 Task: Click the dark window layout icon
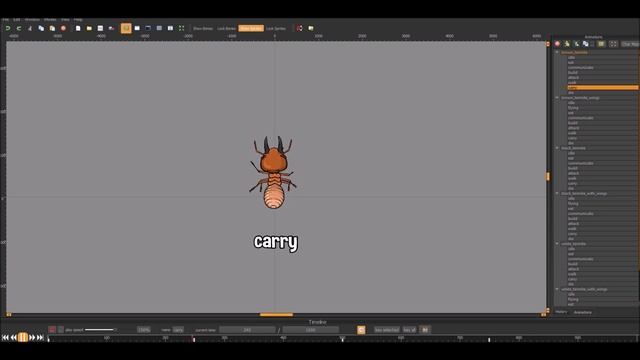(x=148, y=28)
